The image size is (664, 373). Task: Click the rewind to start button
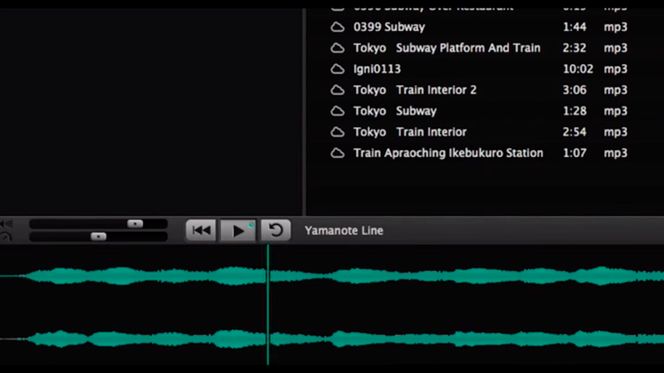(x=201, y=230)
